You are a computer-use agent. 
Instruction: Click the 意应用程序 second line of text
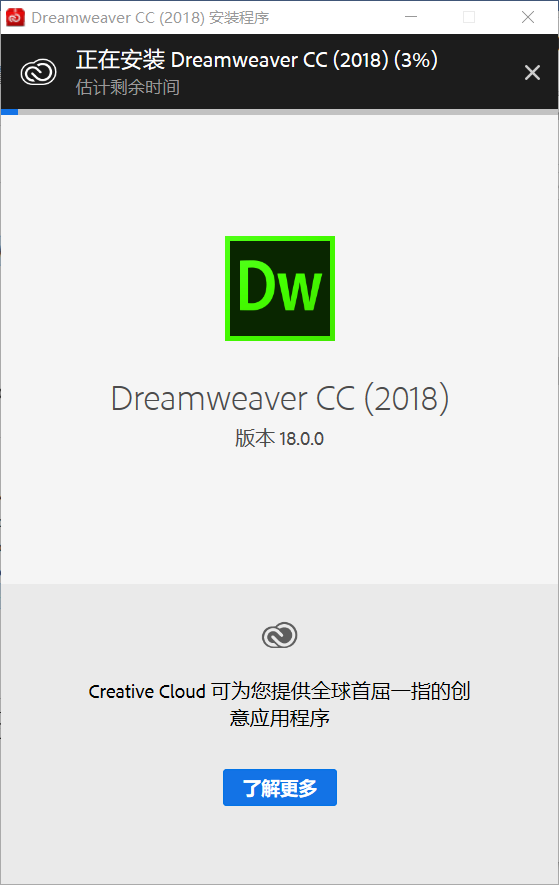280,718
